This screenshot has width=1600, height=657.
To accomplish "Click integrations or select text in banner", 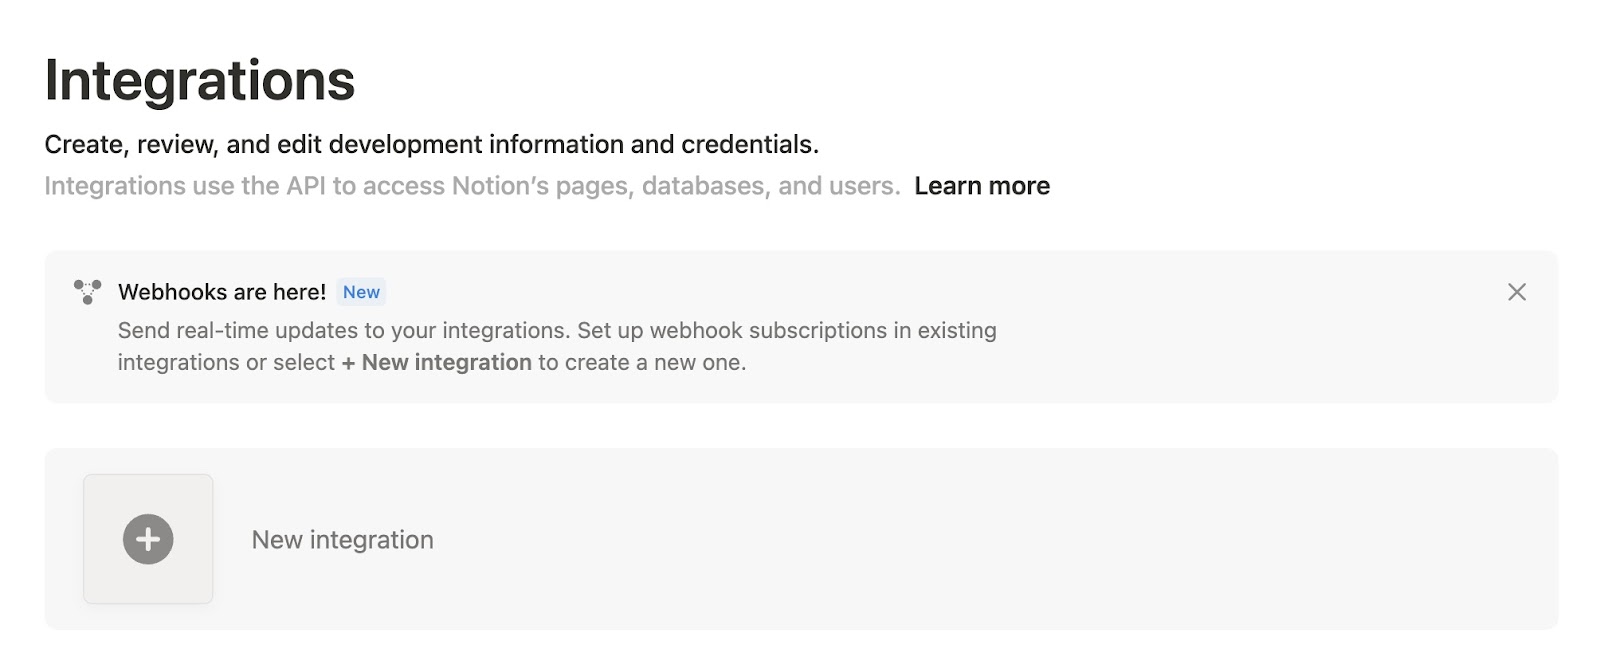I will click(x=226, y=362).
